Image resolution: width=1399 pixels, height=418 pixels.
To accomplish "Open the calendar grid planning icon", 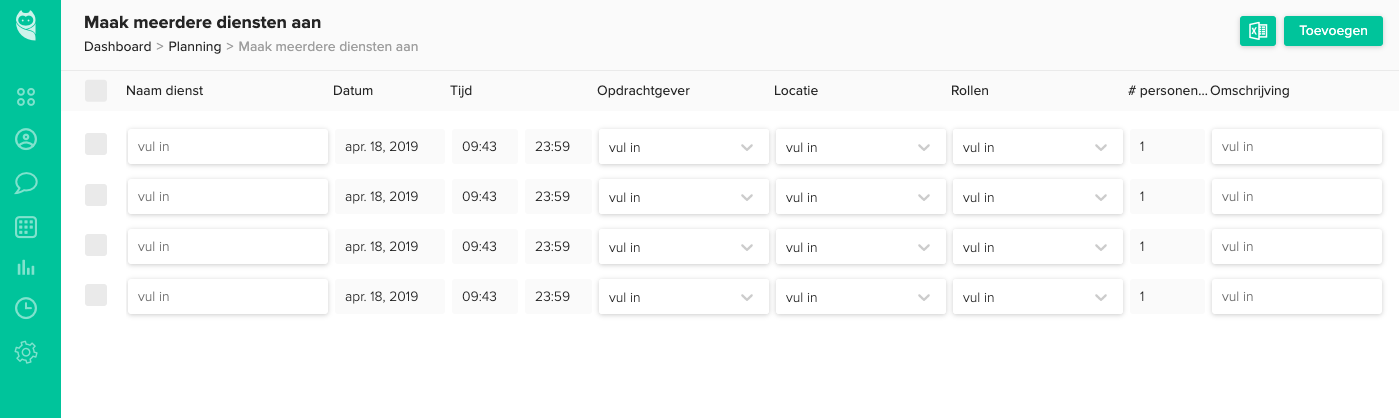I will 26,227.
